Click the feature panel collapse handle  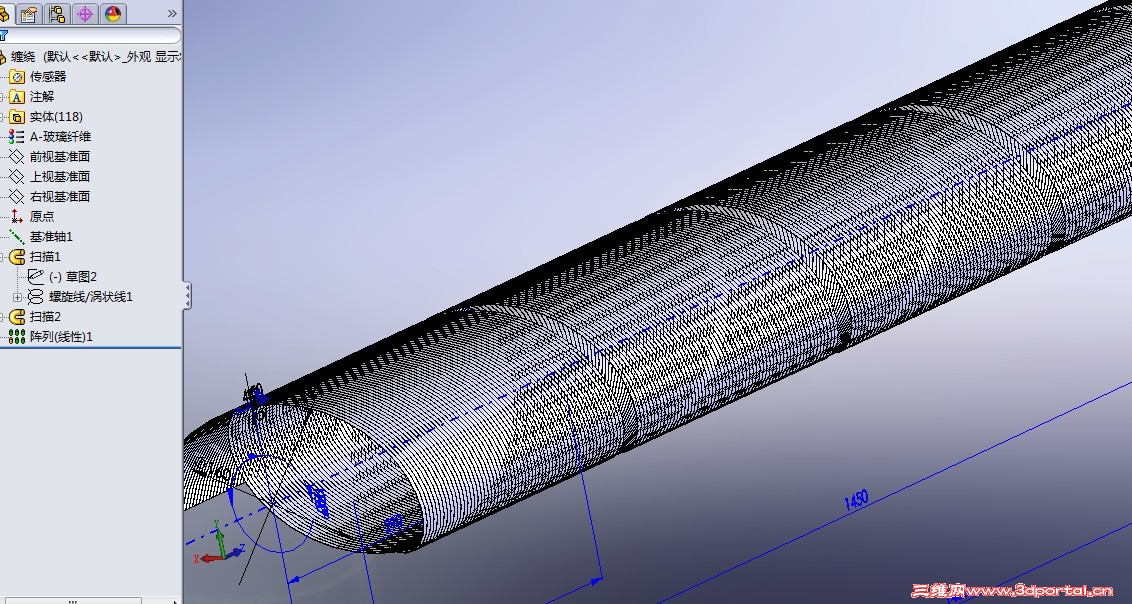(187, 296)
